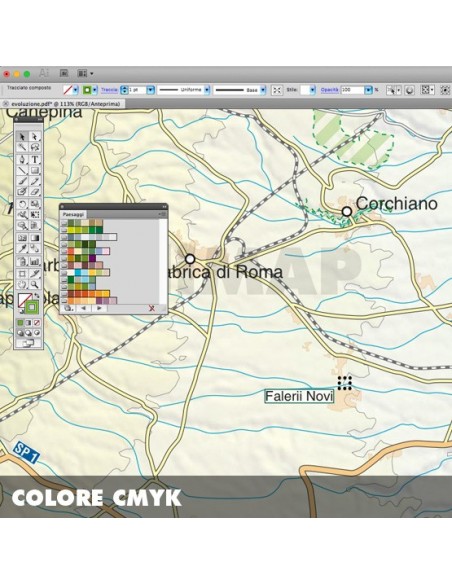Click the Opacità value field
The height and width of the screenshot is (584, 452).
tap(353, 90)
